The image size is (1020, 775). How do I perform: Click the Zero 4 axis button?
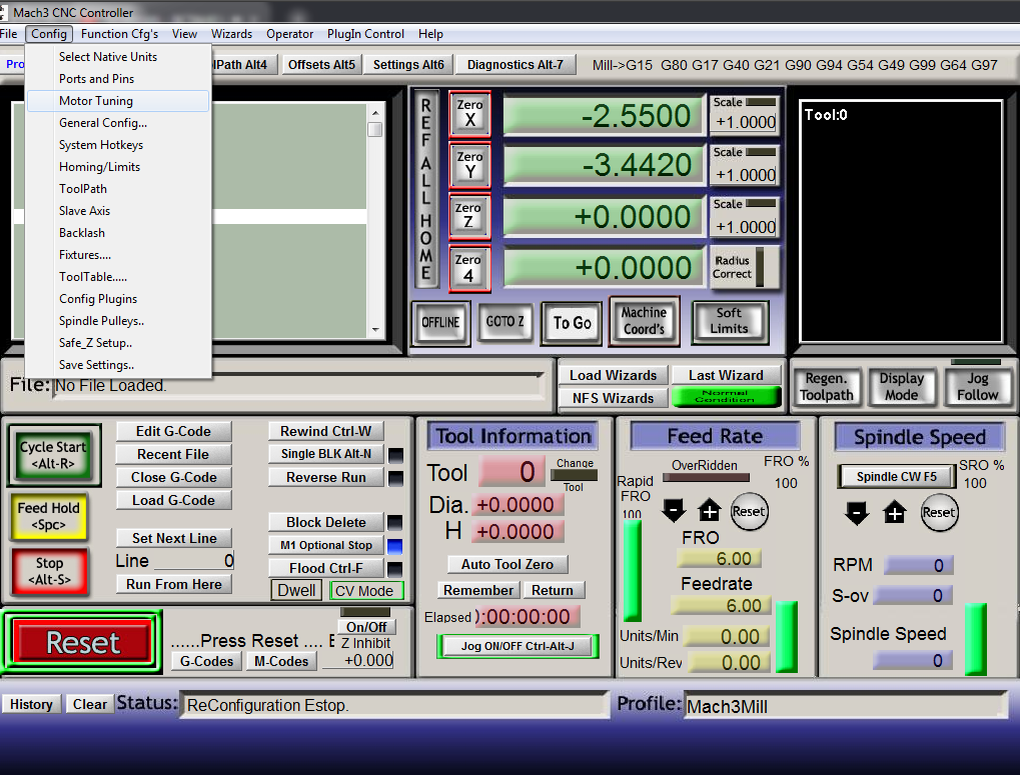click(x=468, y=268)
